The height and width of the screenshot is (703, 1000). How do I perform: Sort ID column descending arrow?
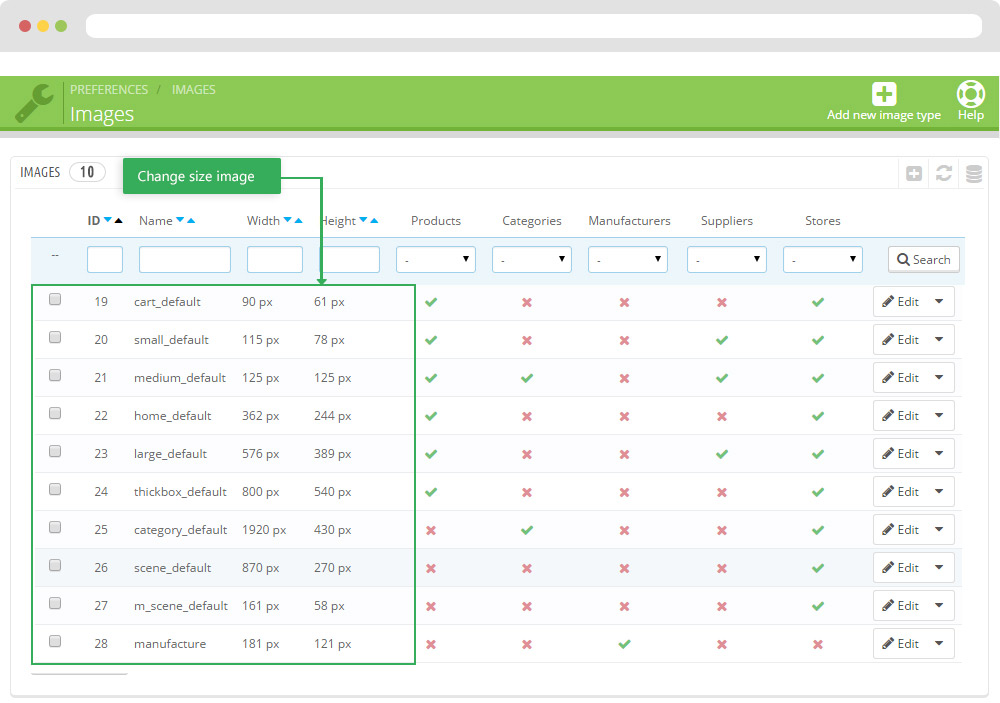click(x=108, y=221)
